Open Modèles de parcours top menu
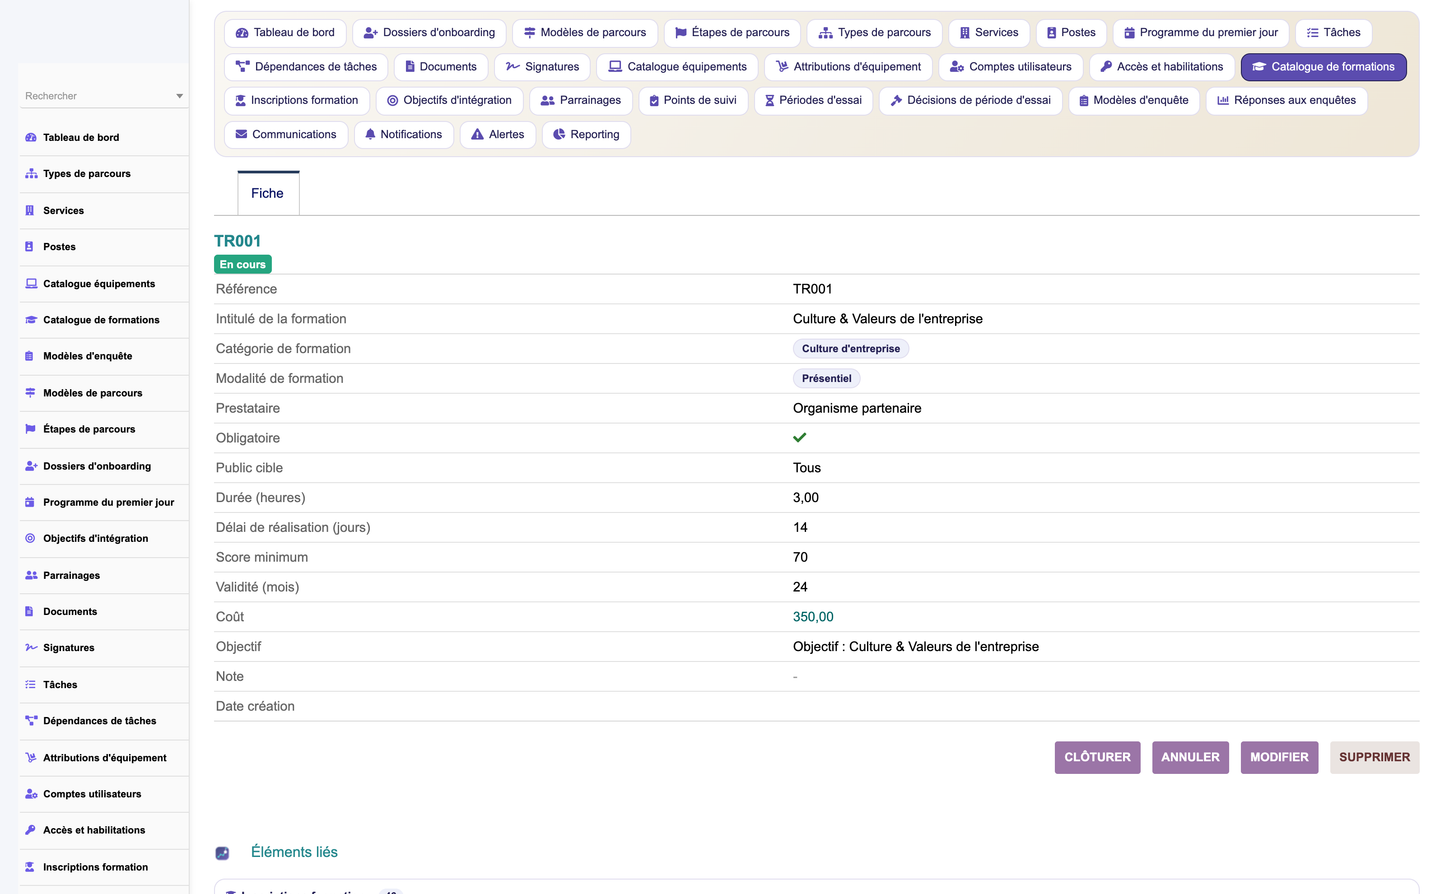 point(585,33)
